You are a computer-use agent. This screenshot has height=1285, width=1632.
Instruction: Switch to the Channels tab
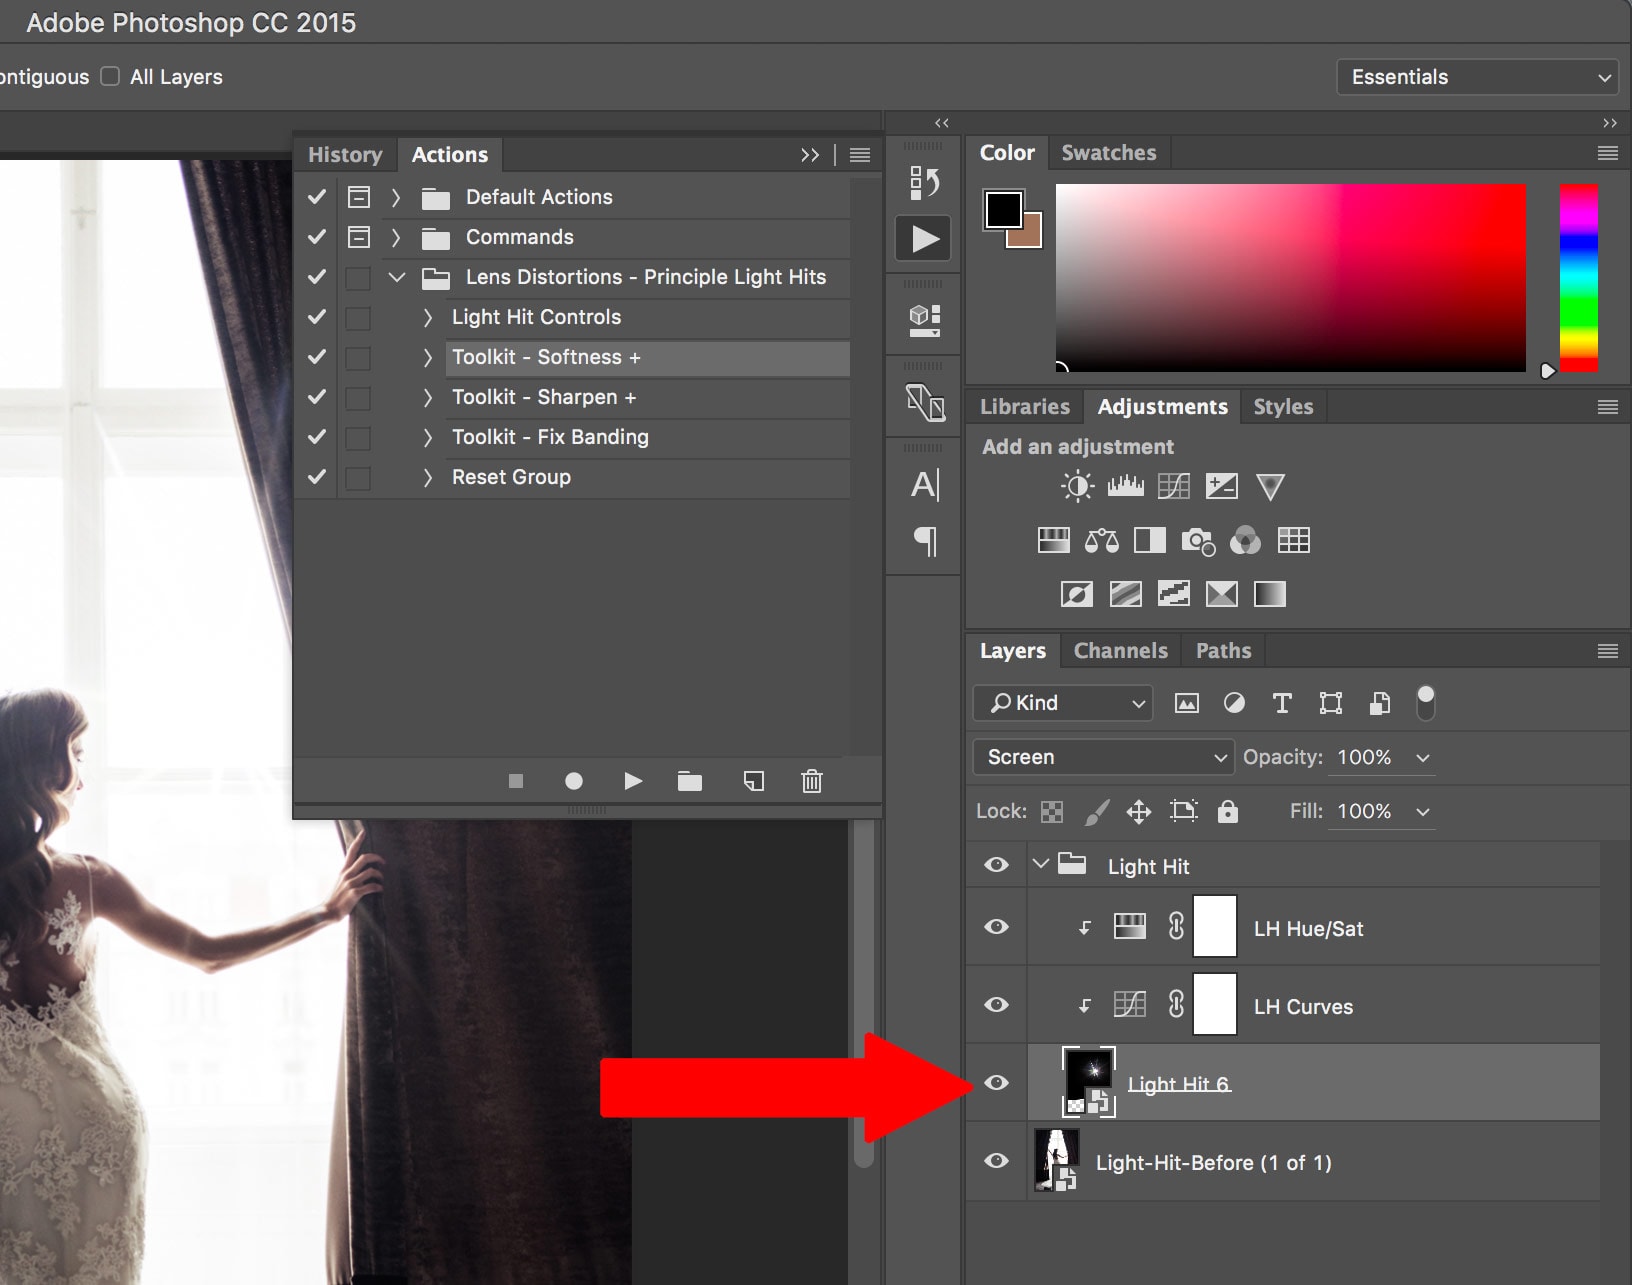pos(1120,651)
